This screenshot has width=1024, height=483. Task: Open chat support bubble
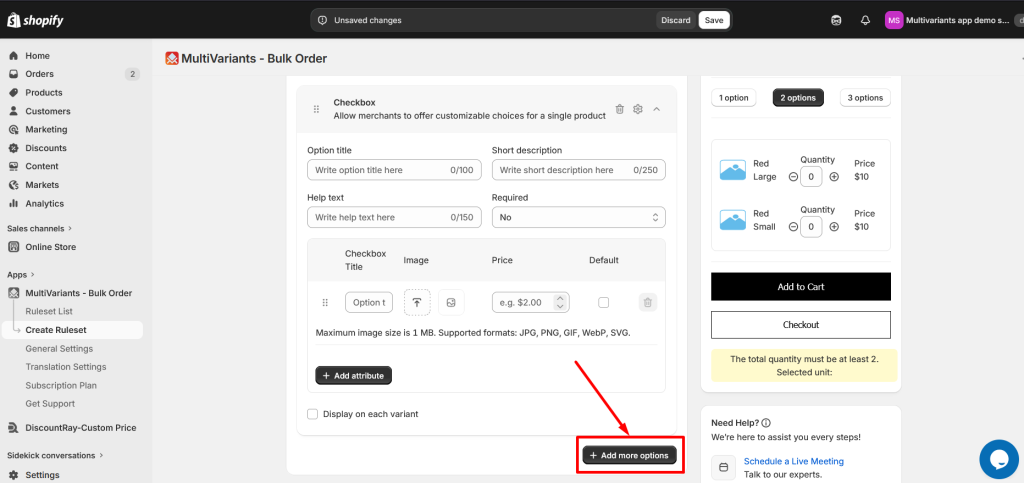pos(999,459)
